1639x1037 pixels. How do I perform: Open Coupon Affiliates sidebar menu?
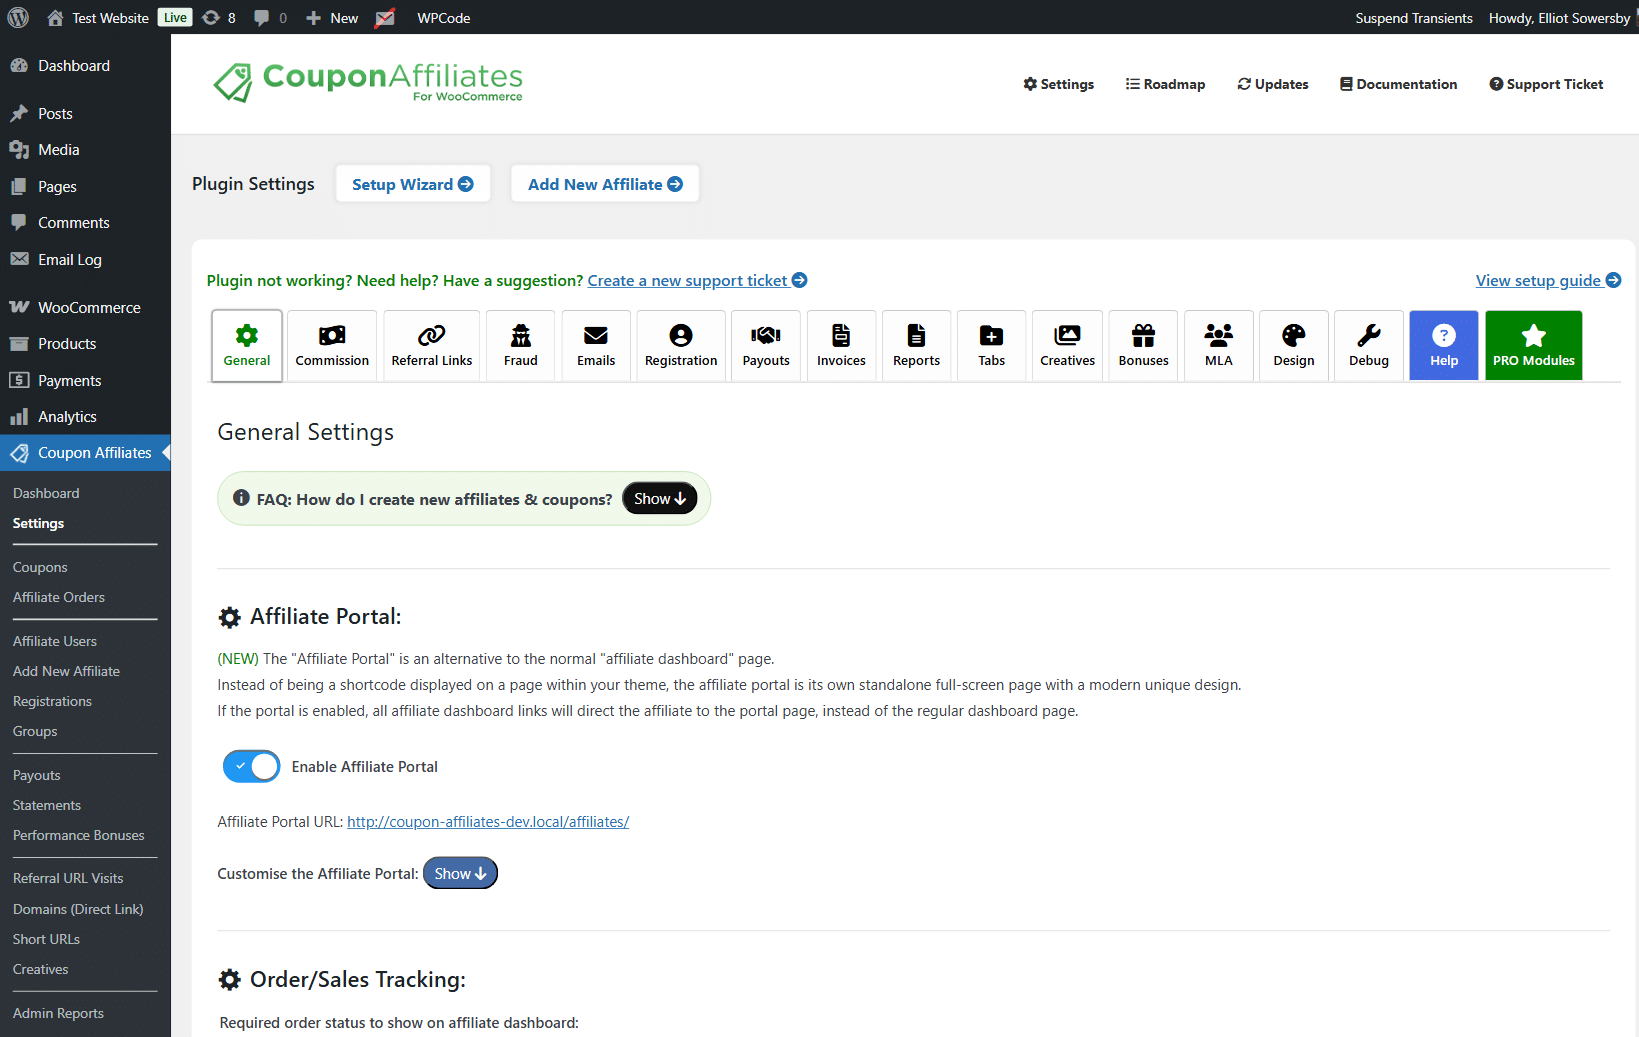[x=85, y=453]
